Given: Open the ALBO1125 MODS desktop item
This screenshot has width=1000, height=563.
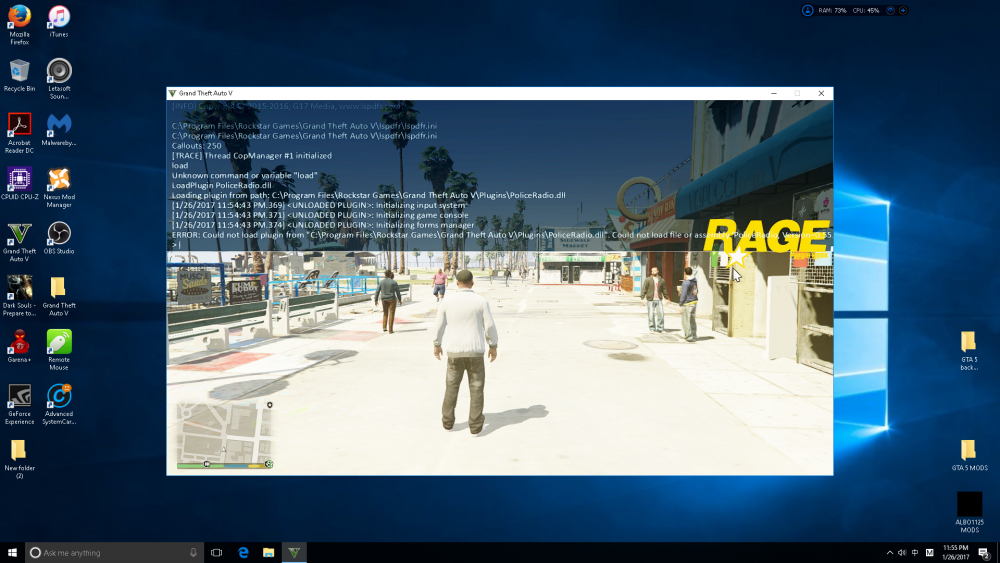Looking at the screenshot, I should point(969,513).
